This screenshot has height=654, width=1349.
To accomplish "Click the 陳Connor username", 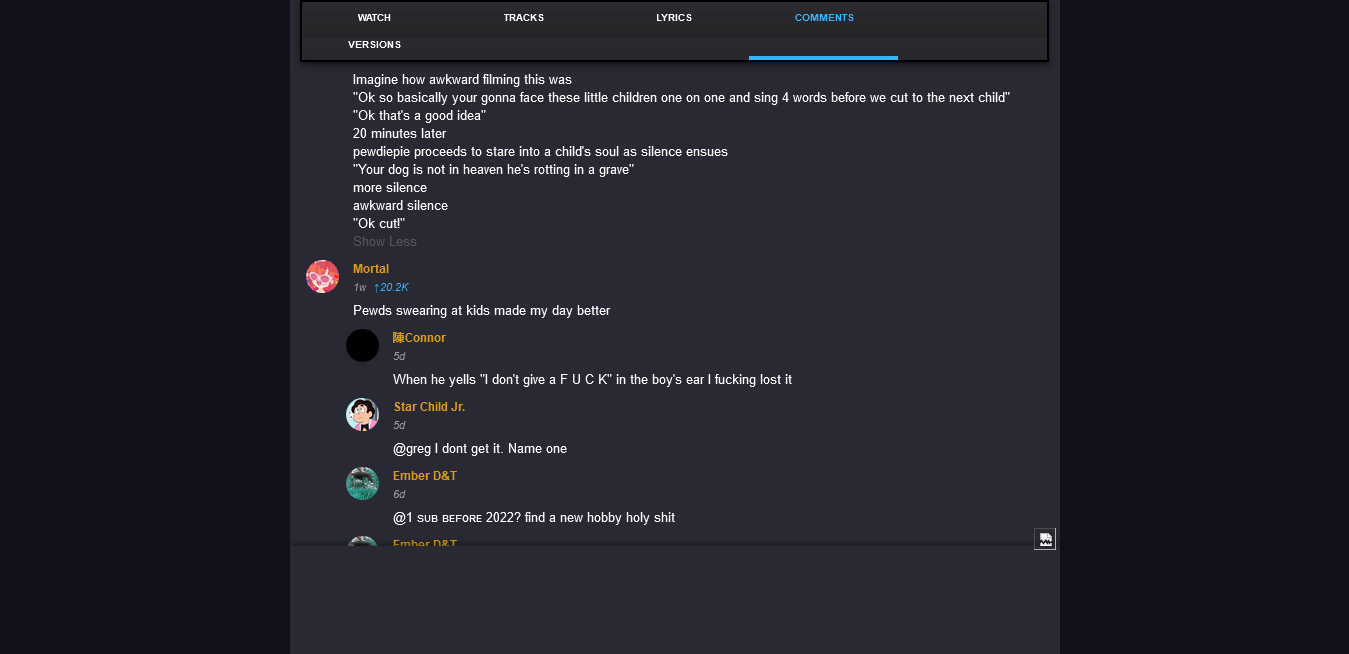I will [x=419, y=338].
